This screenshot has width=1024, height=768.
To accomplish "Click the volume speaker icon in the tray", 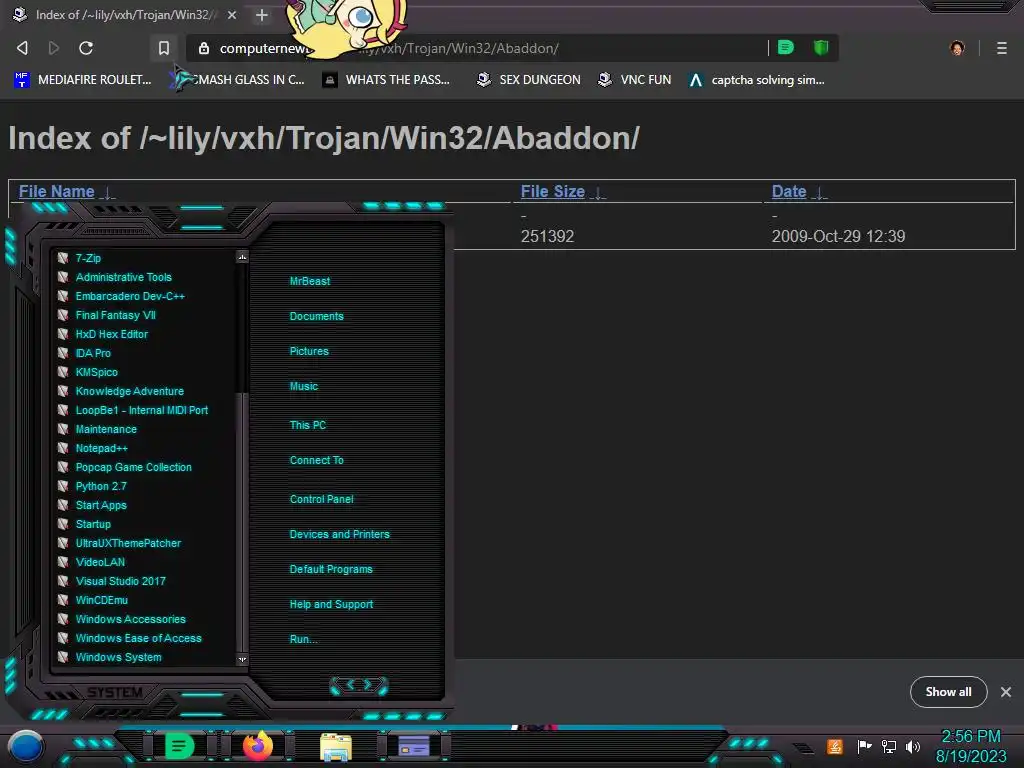I will click(x=913, y=746).
